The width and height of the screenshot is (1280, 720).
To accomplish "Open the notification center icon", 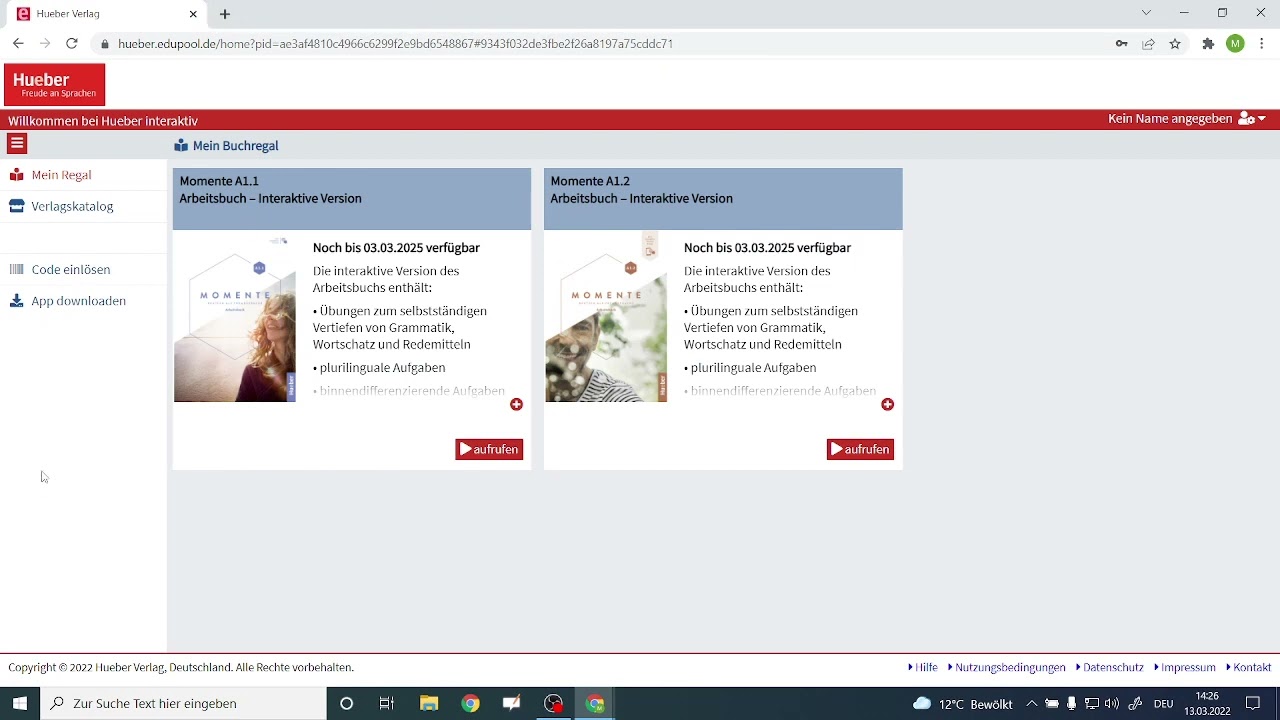I will pos(1252,704).
